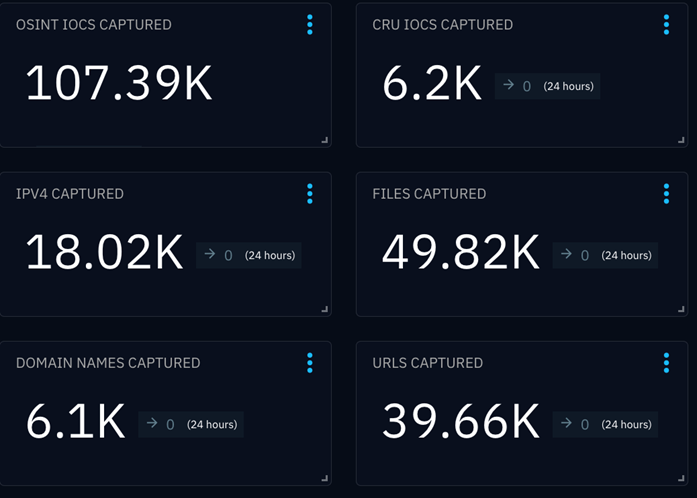The height and width of the screenshot is (498, 697).
Task: Click resize handle of OSINT IOCS CAPTURED widget
Action: [325, 141]
